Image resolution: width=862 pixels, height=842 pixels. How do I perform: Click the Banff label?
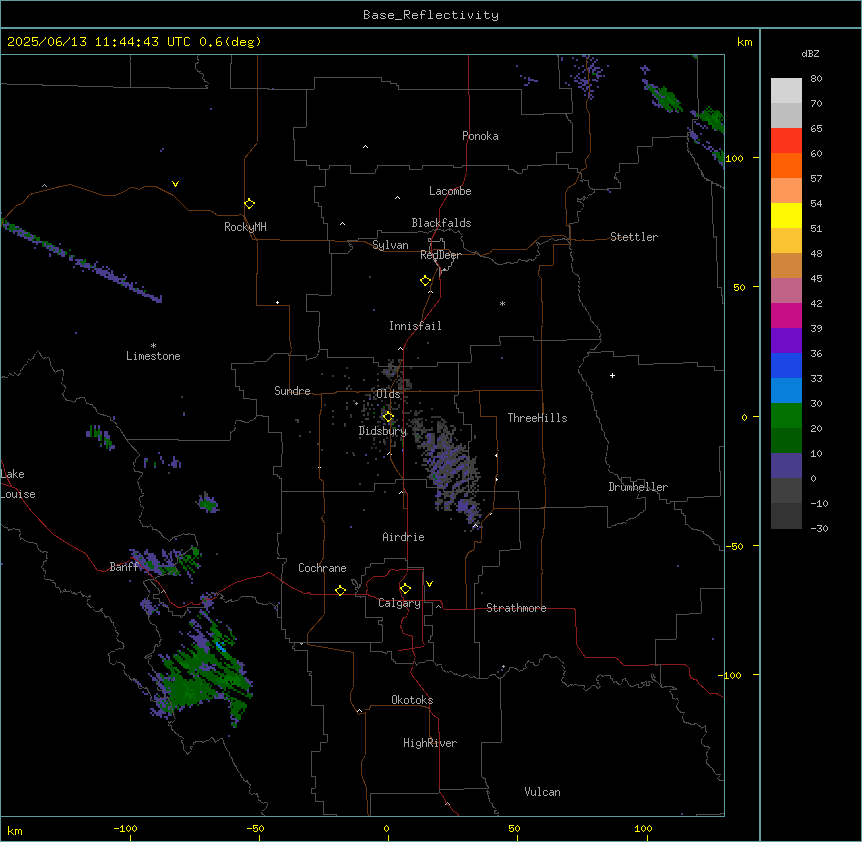pos(124,567)
